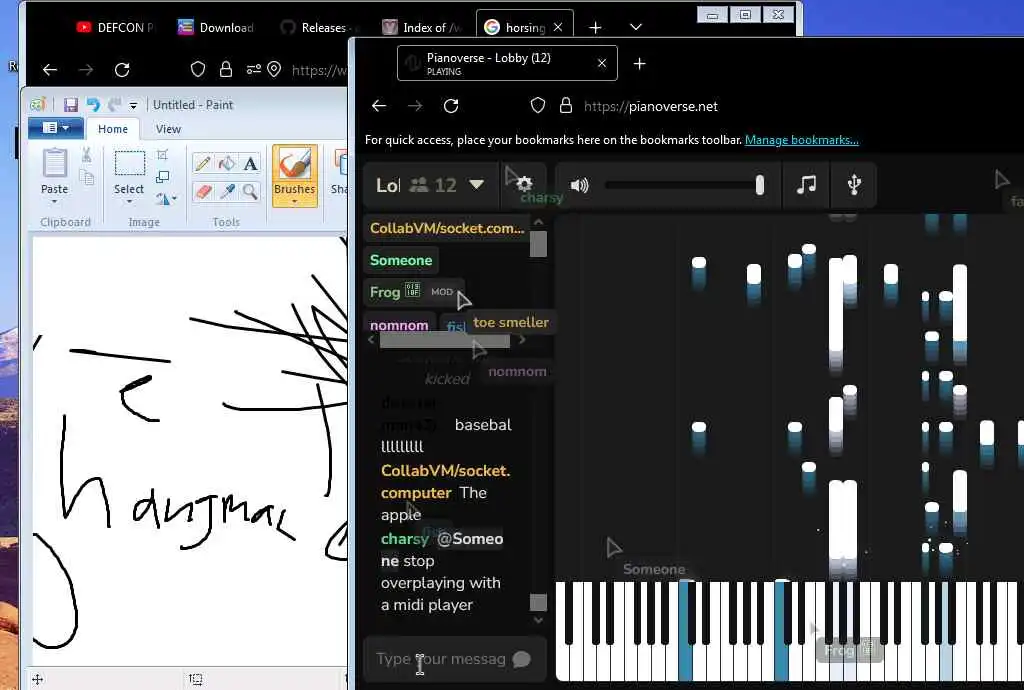Click the CollabVM/socket.com user entry
This screenshot has width=1024, height=690.
pyautogui.click(x=447, y=228)
